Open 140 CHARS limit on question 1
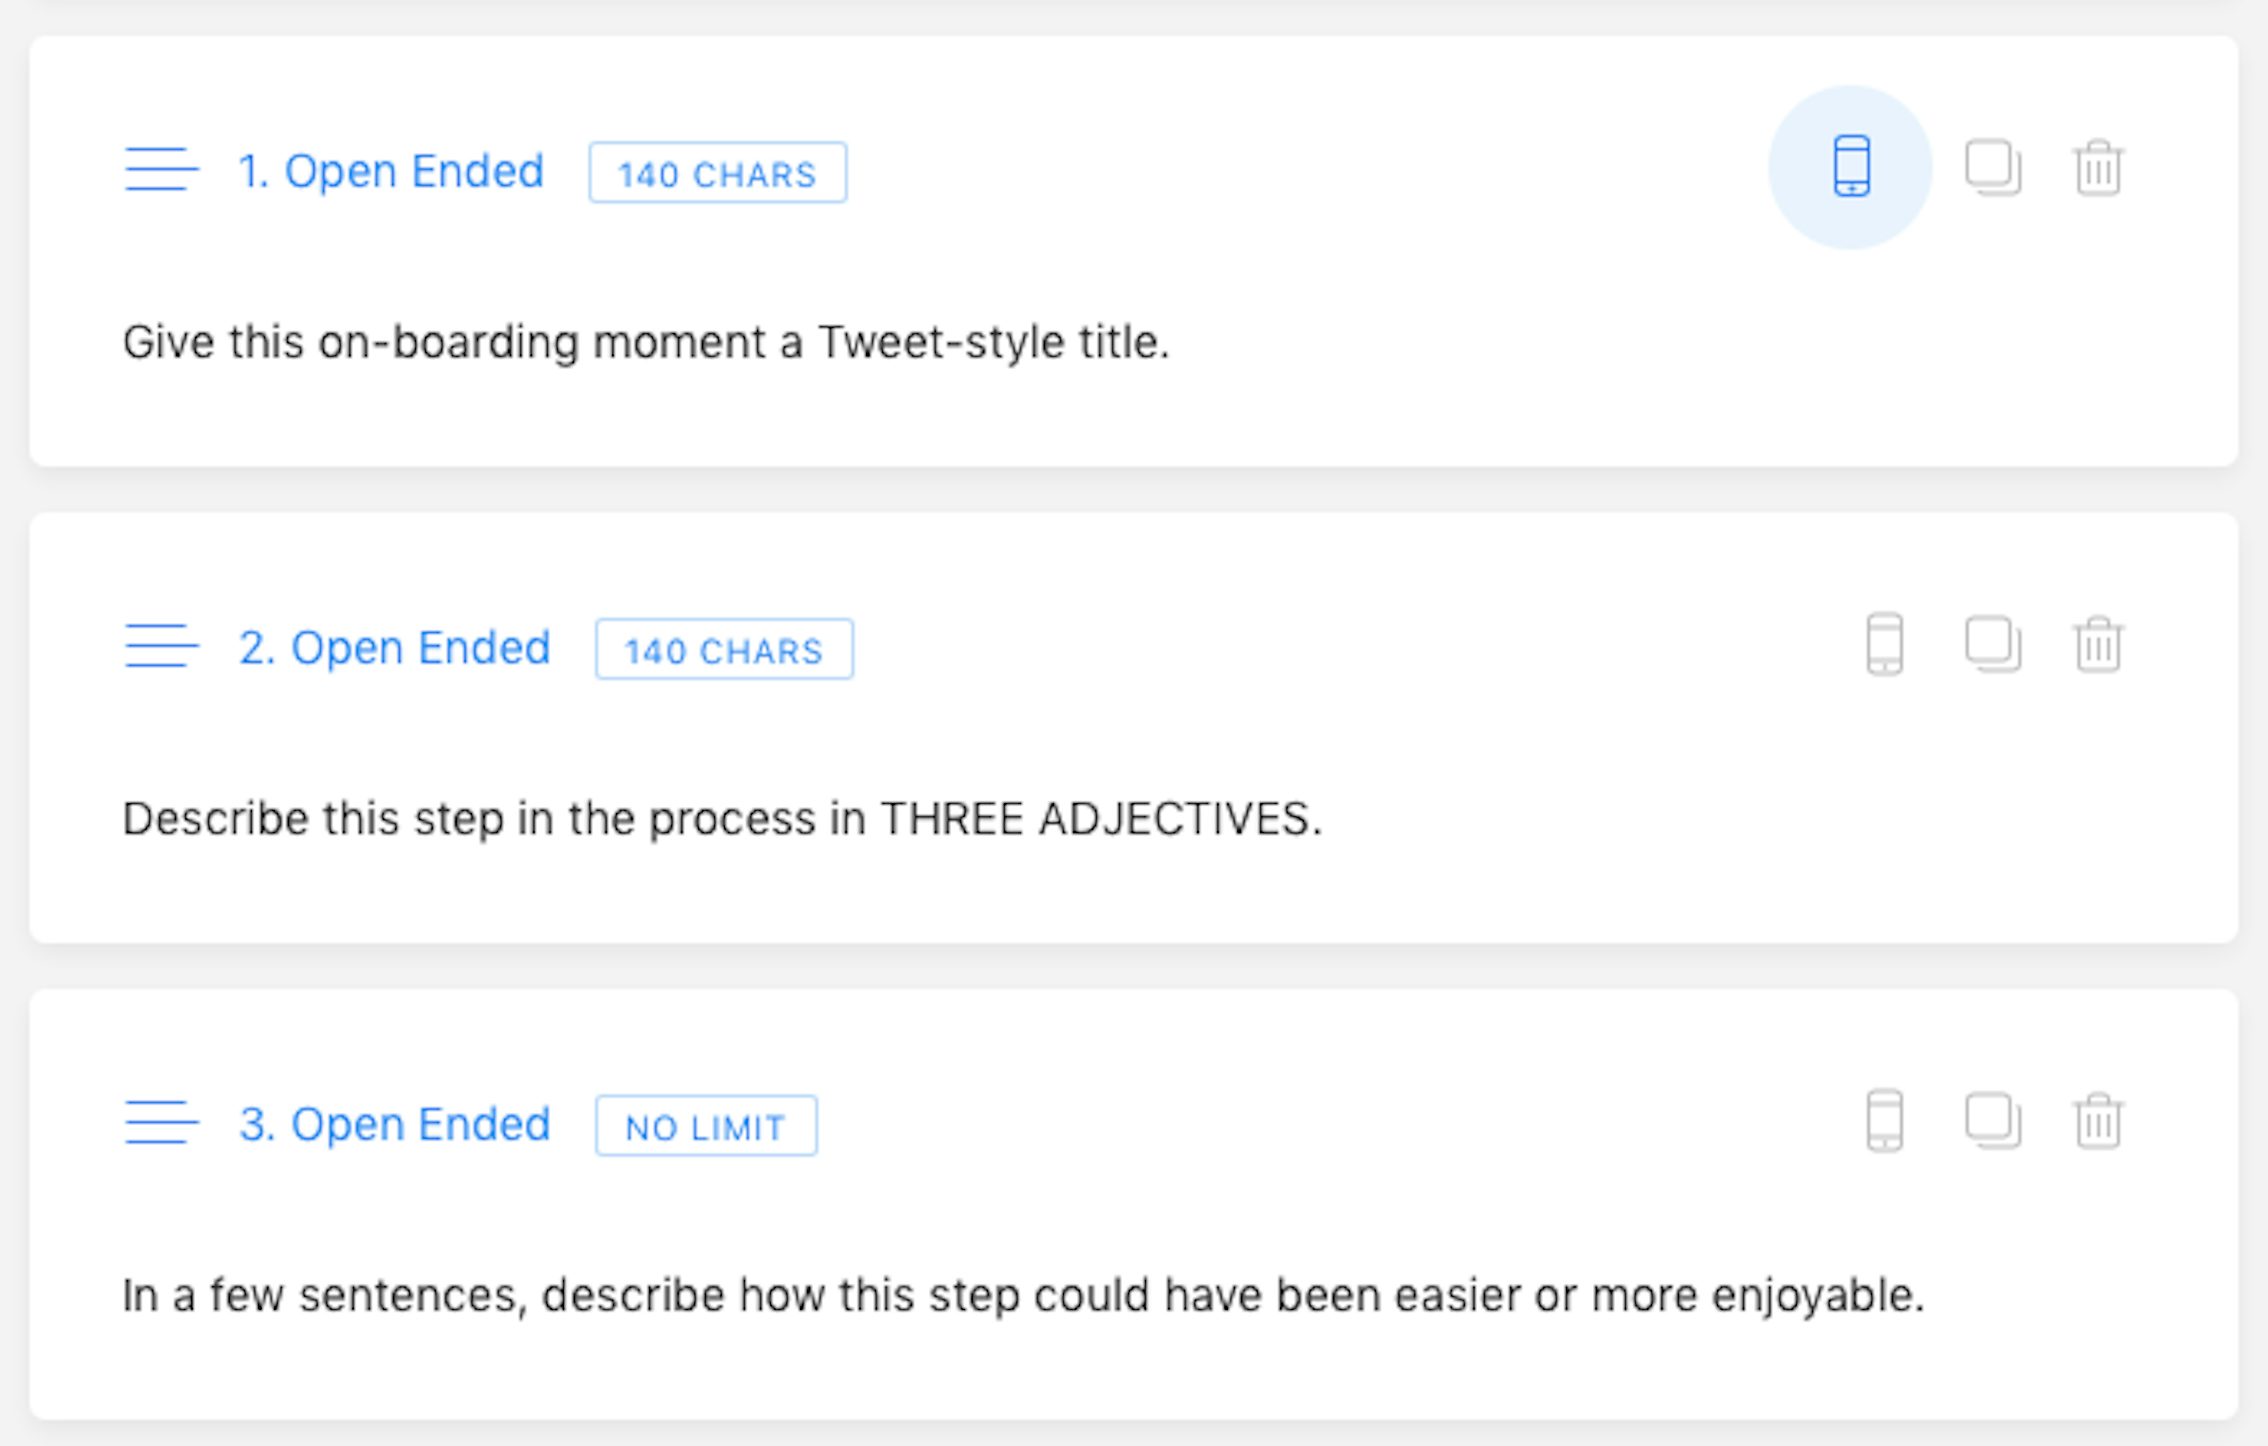This screenshot has height=1446, width=2268. point(717,173)
